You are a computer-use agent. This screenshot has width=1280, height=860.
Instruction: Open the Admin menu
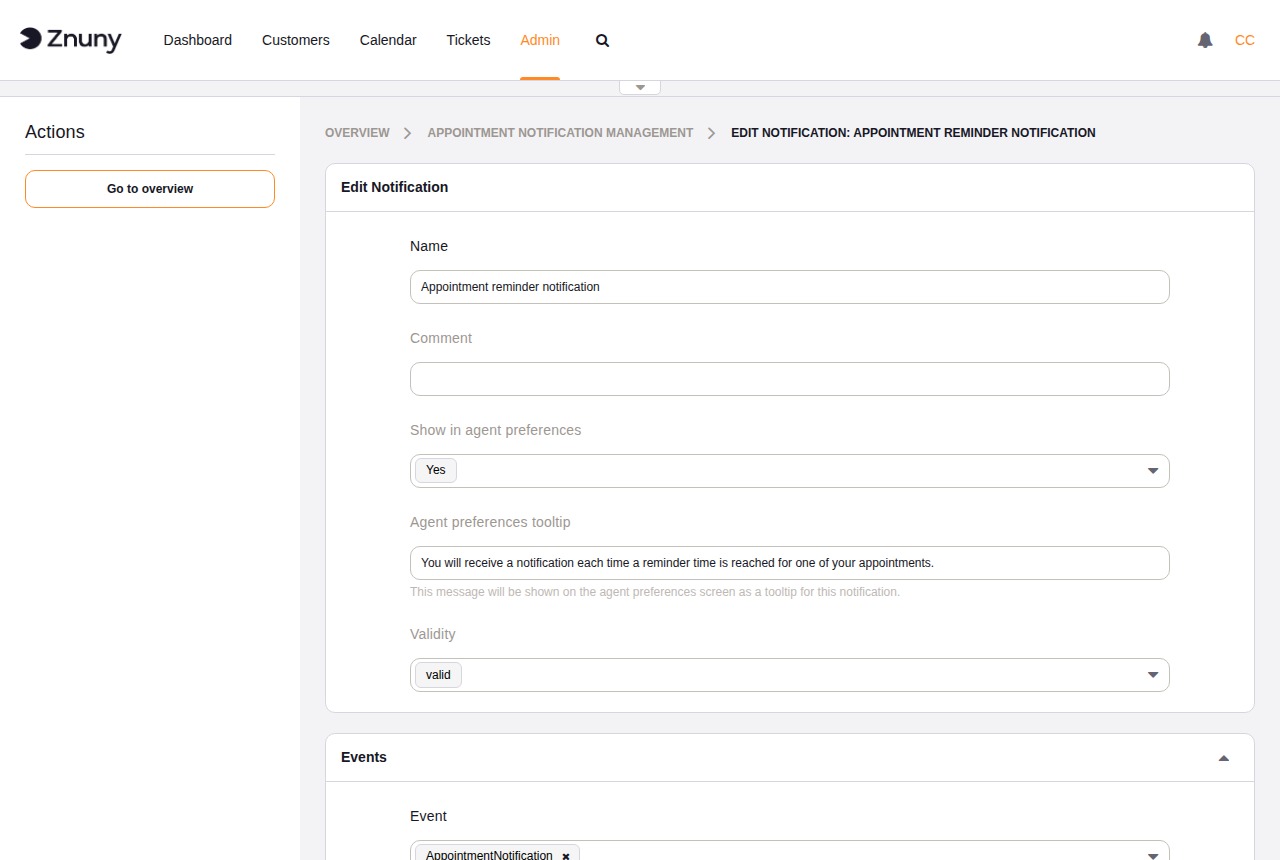pyautogui.click(x=540, y=40)
